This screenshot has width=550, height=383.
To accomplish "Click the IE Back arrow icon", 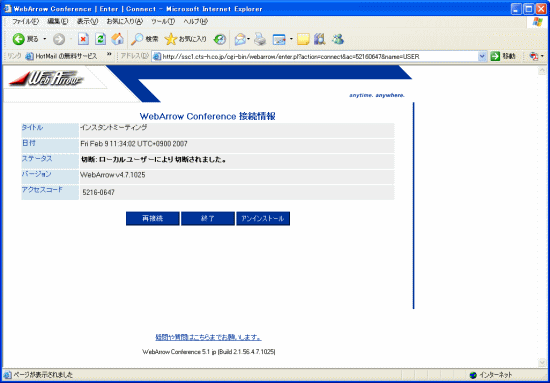I will 19,39.
